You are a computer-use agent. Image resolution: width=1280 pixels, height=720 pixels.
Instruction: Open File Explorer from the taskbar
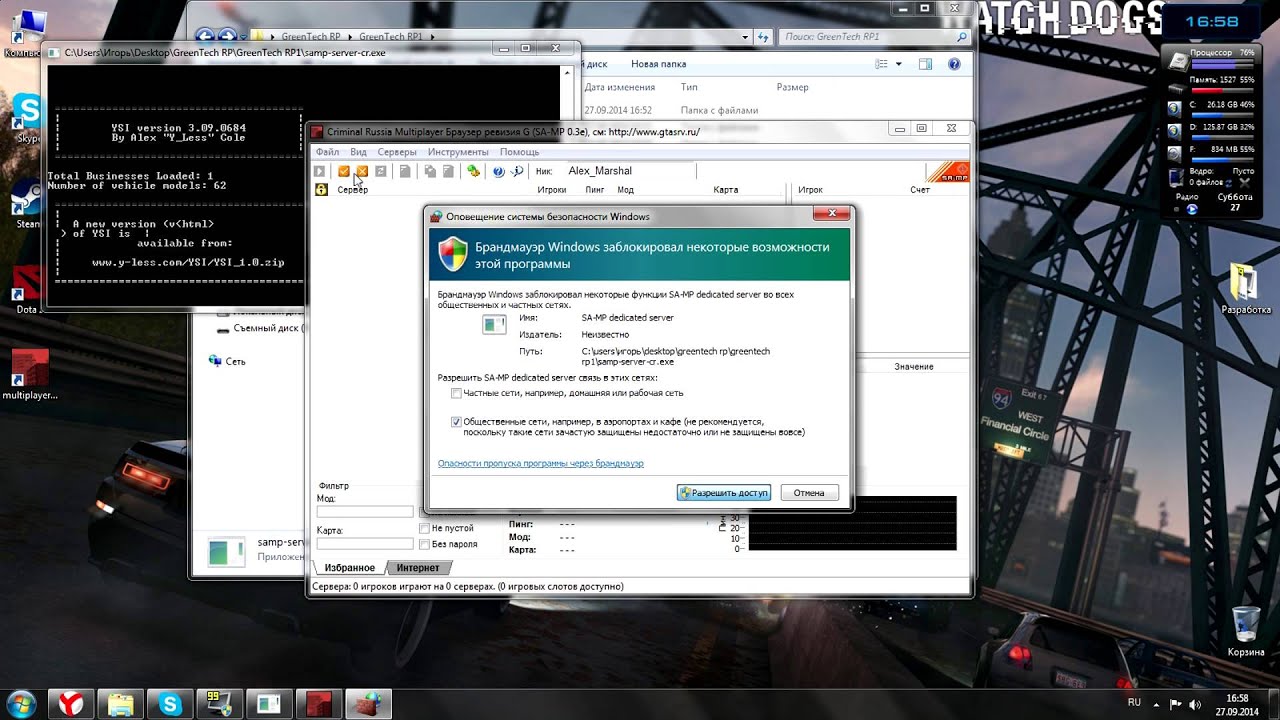[121, 704]
